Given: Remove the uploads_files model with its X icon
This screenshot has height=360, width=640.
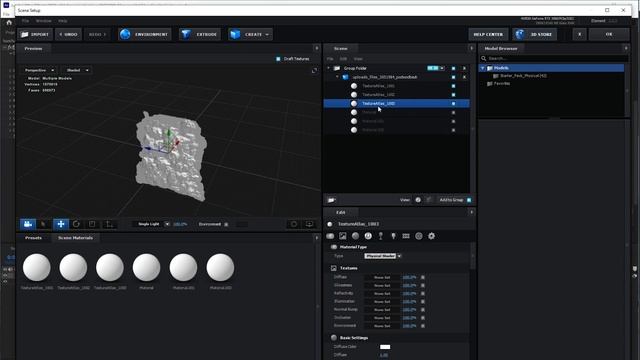Looking at the screenshot, I should tap(464, 77).
